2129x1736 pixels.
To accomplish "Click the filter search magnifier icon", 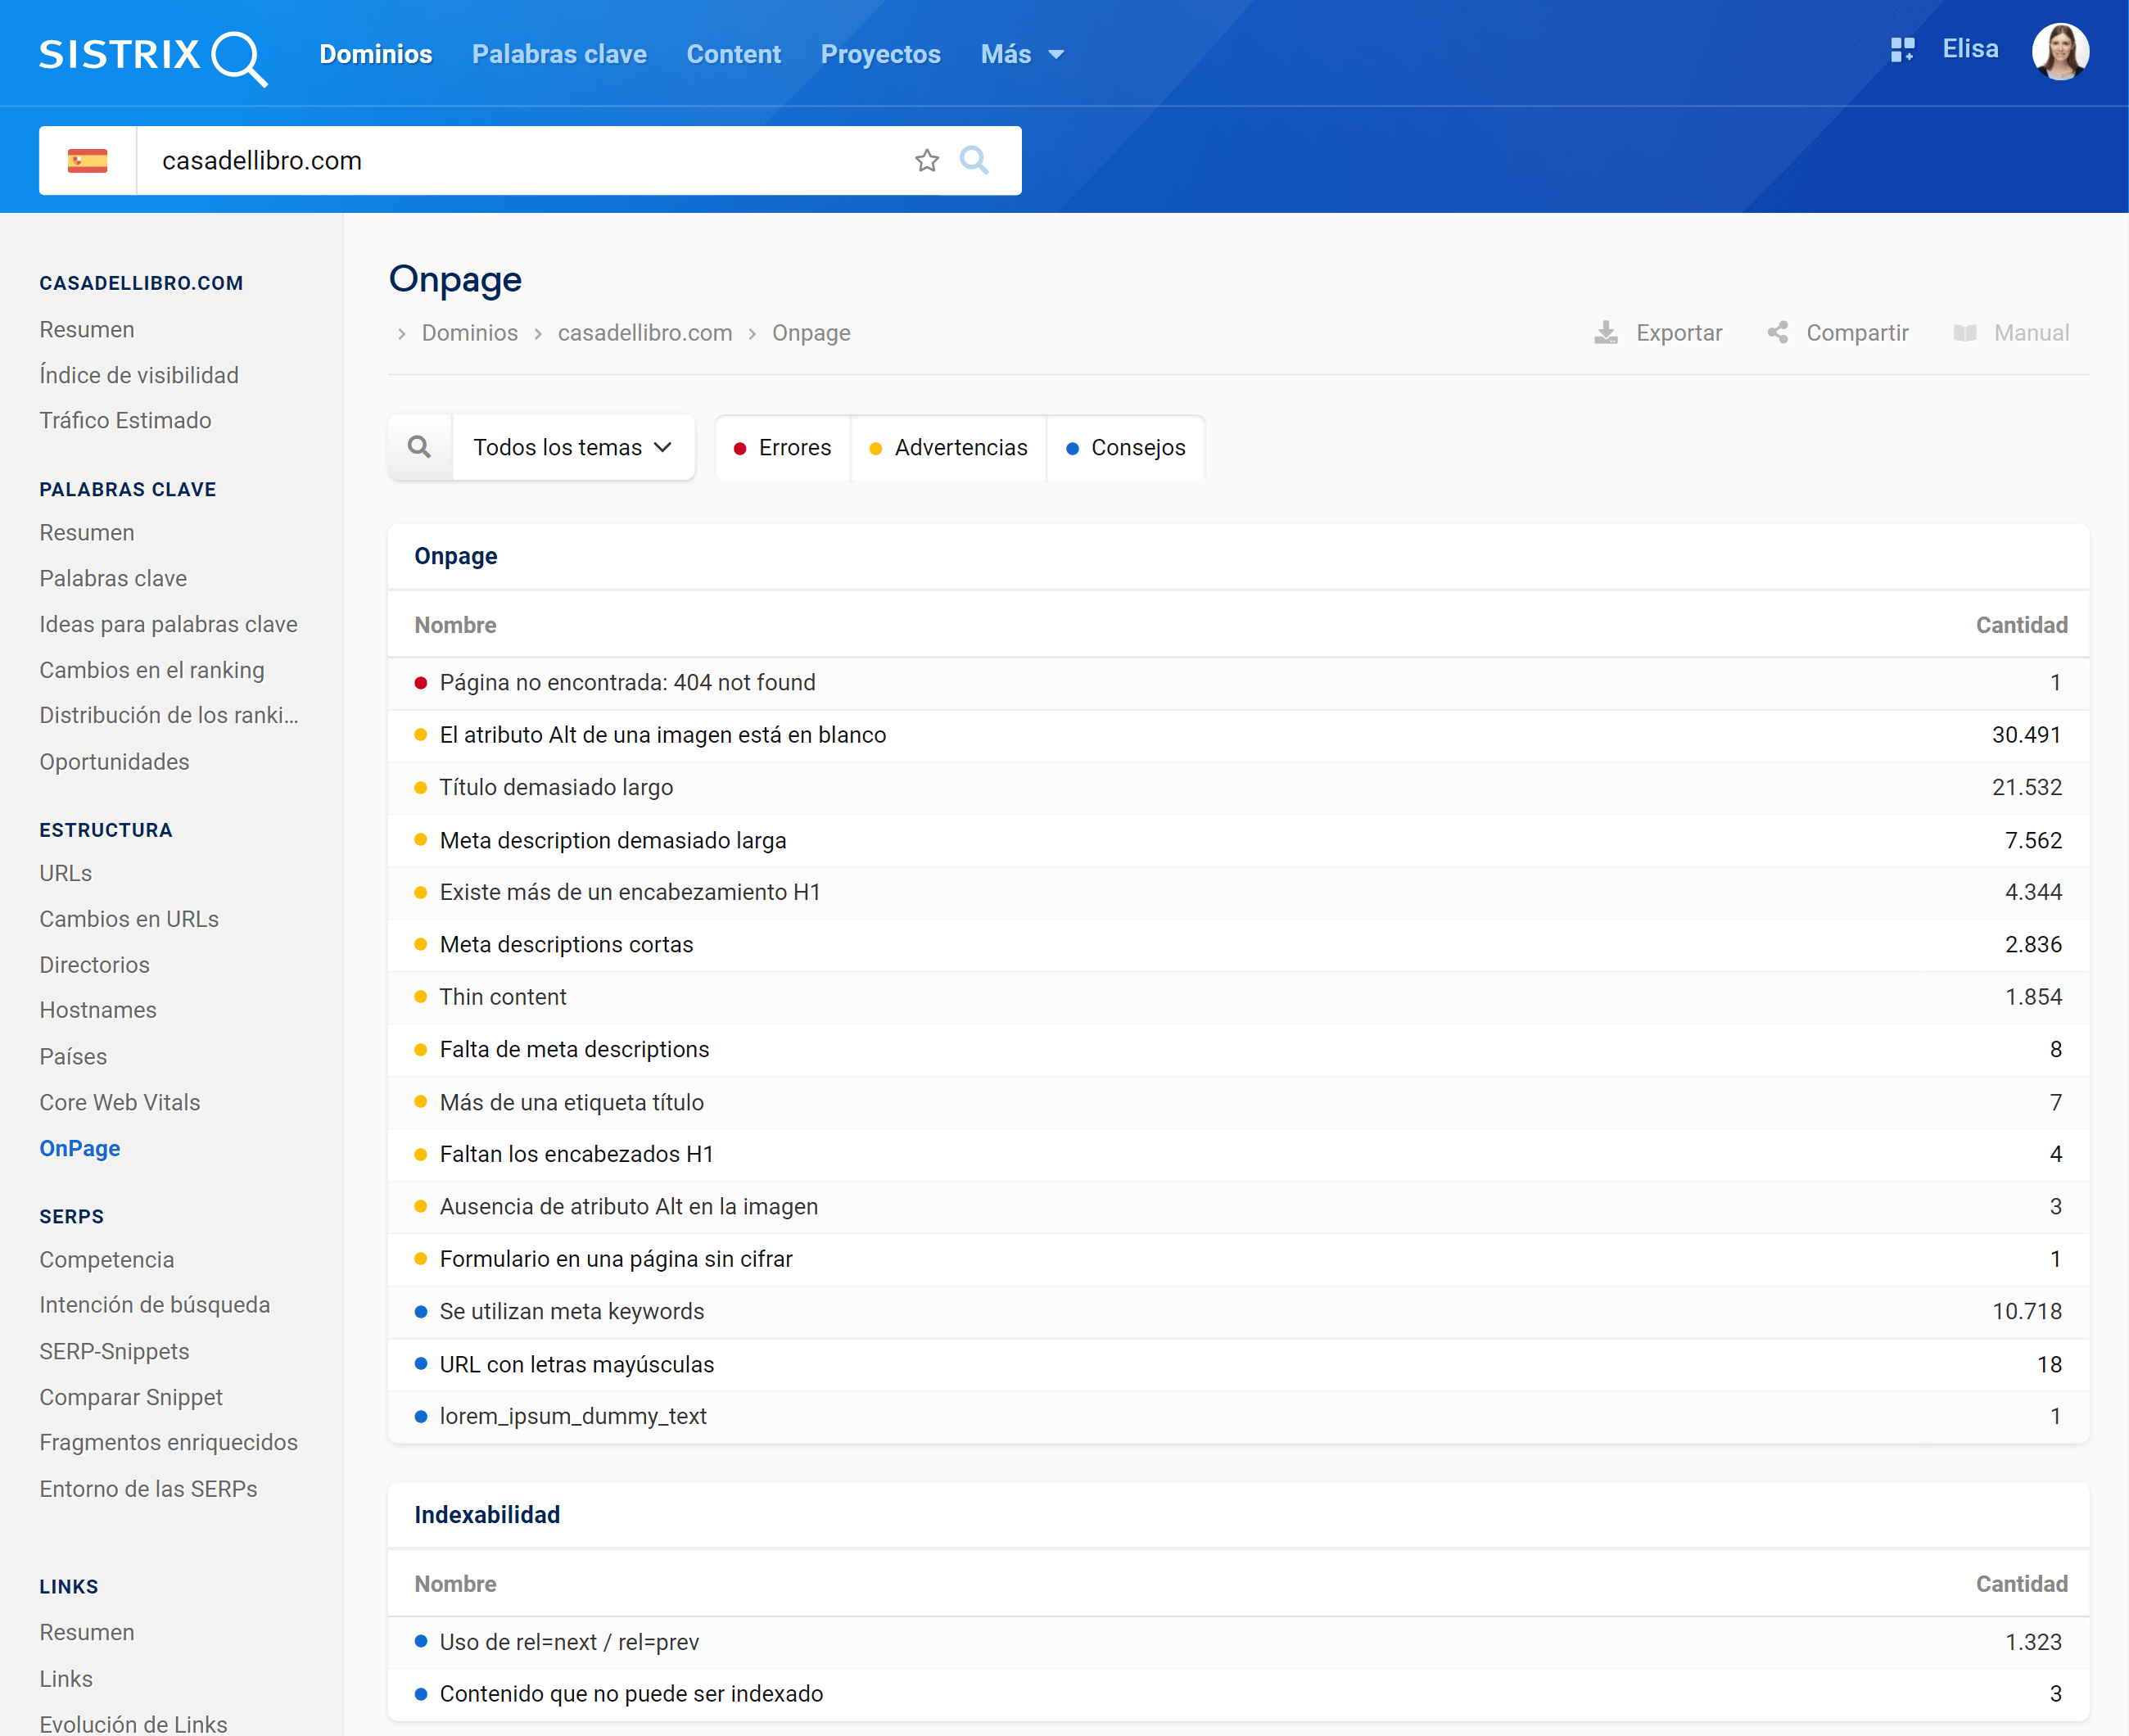I will [420, 447].
